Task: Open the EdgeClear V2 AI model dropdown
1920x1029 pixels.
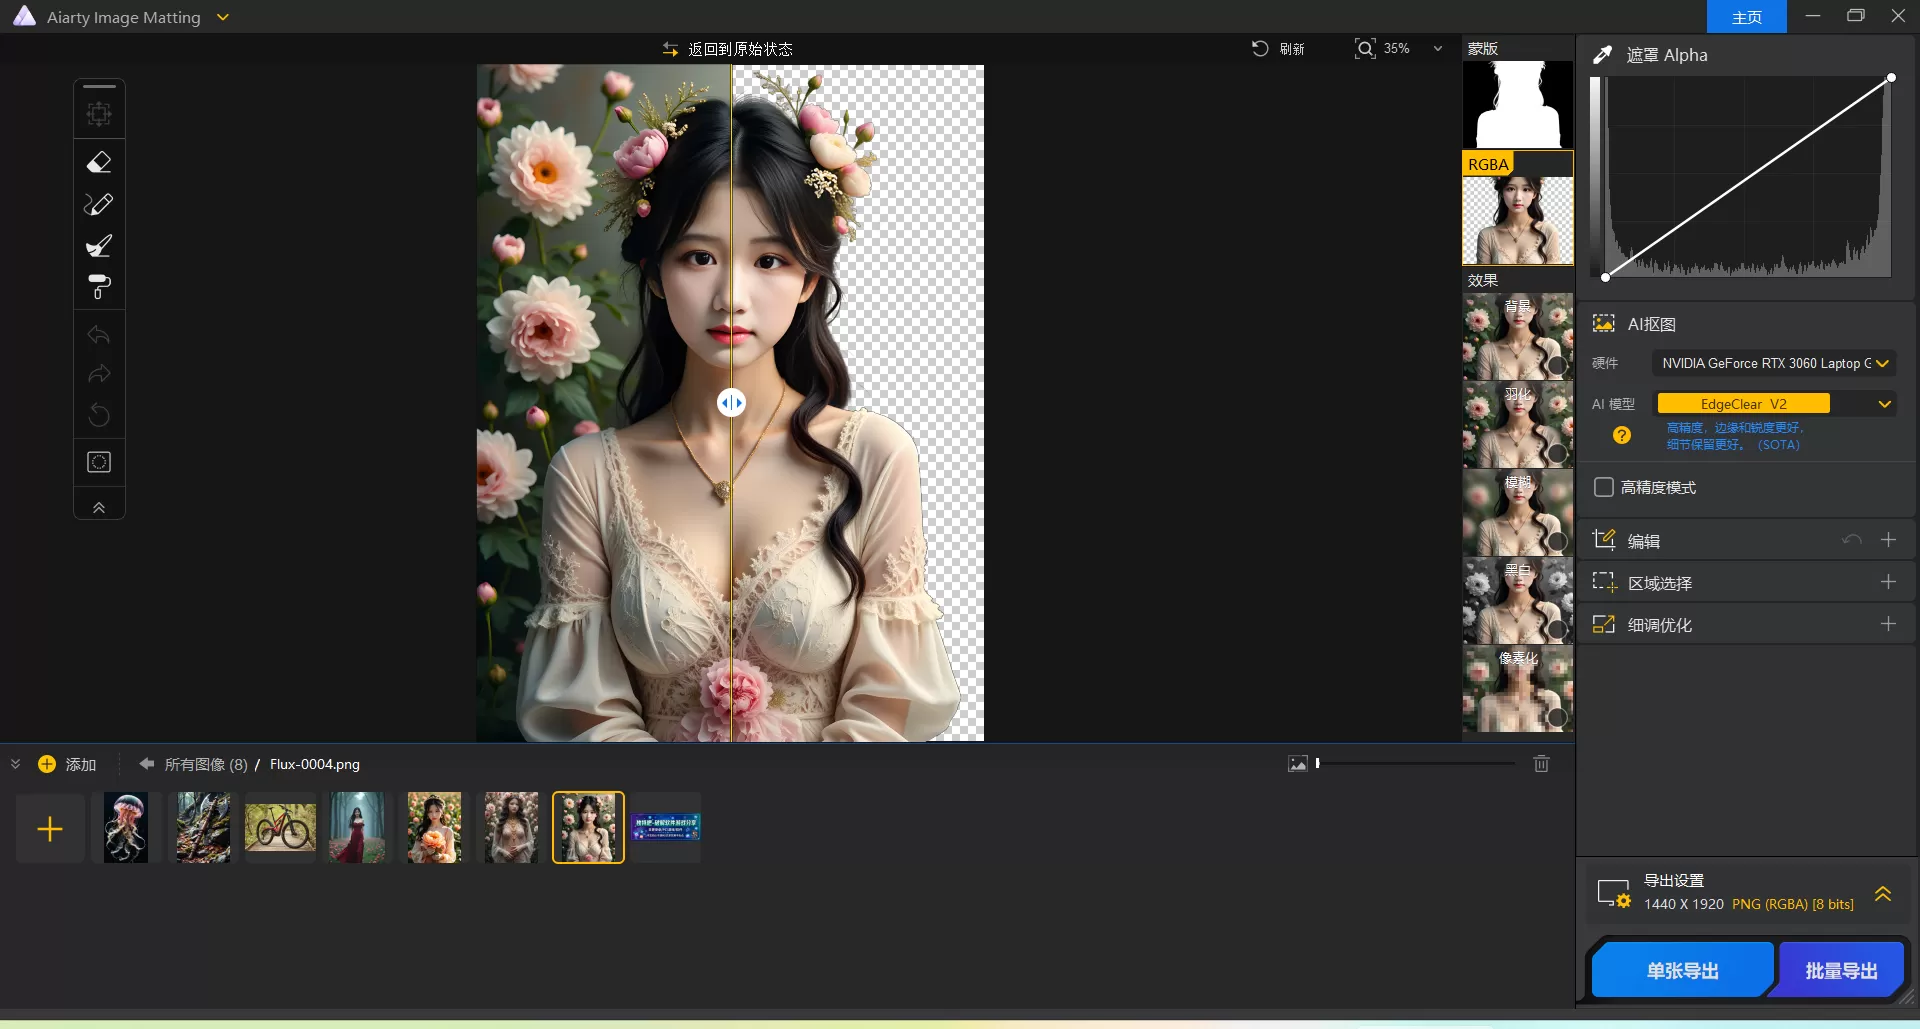Action: click(1884, 403)
